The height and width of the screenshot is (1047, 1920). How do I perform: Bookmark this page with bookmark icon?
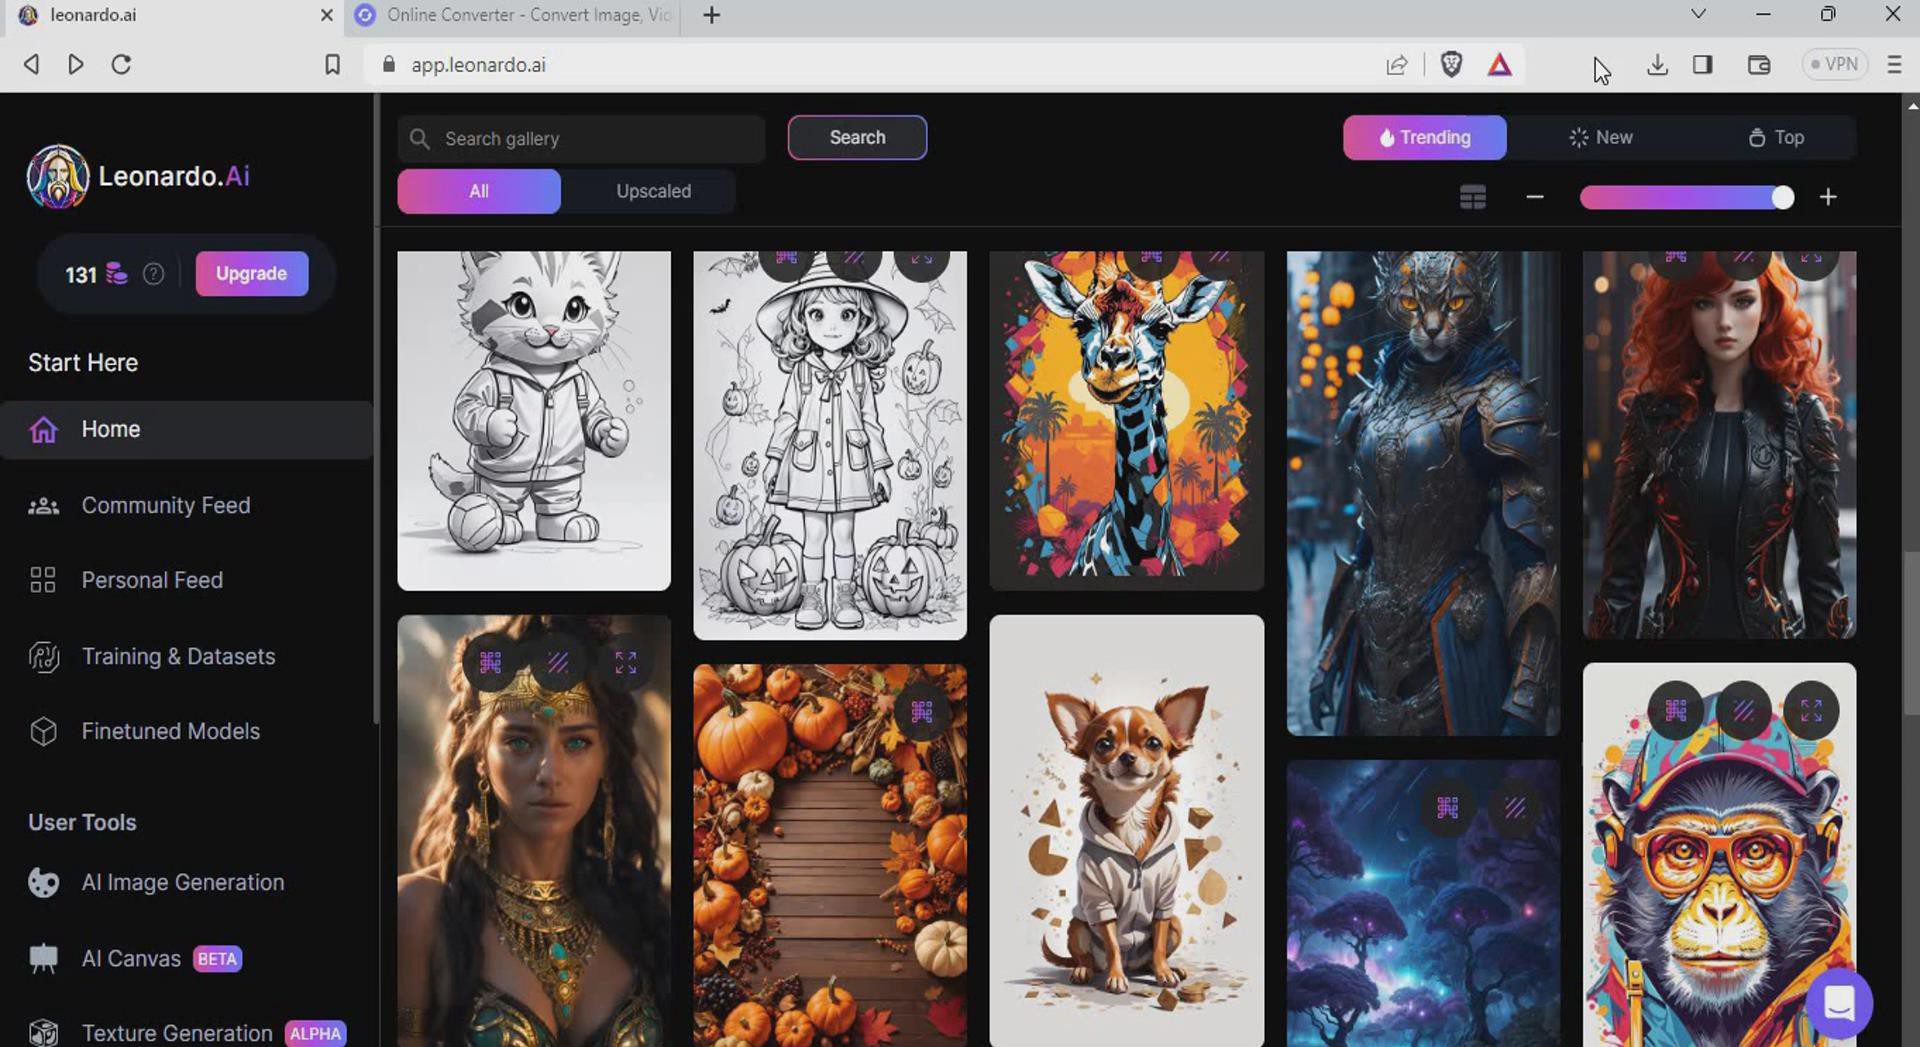click(332, 65)
